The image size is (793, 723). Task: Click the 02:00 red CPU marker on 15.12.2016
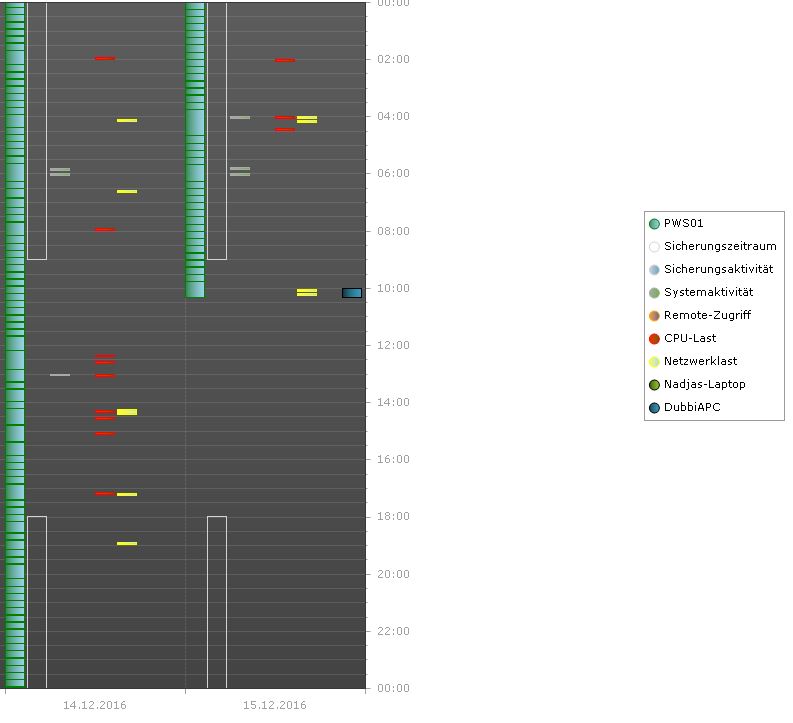[285, 60]
